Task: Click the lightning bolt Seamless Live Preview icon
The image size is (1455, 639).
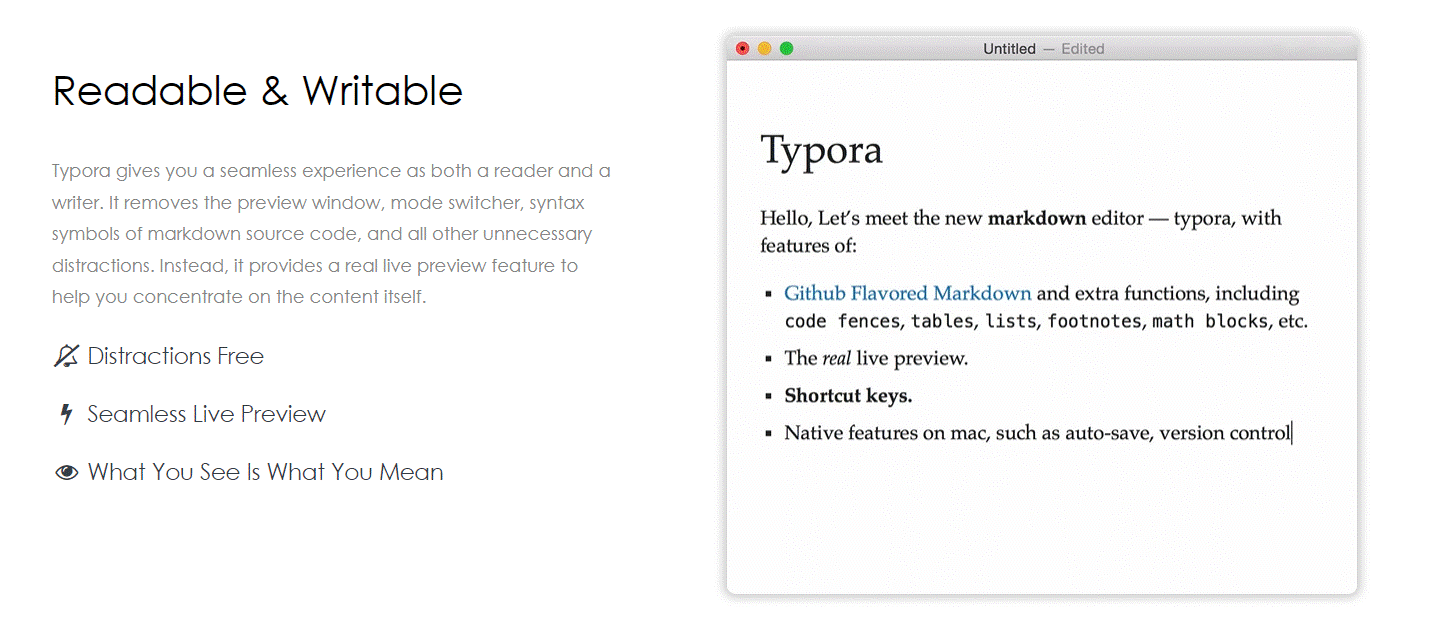Action: pos(66,414)
